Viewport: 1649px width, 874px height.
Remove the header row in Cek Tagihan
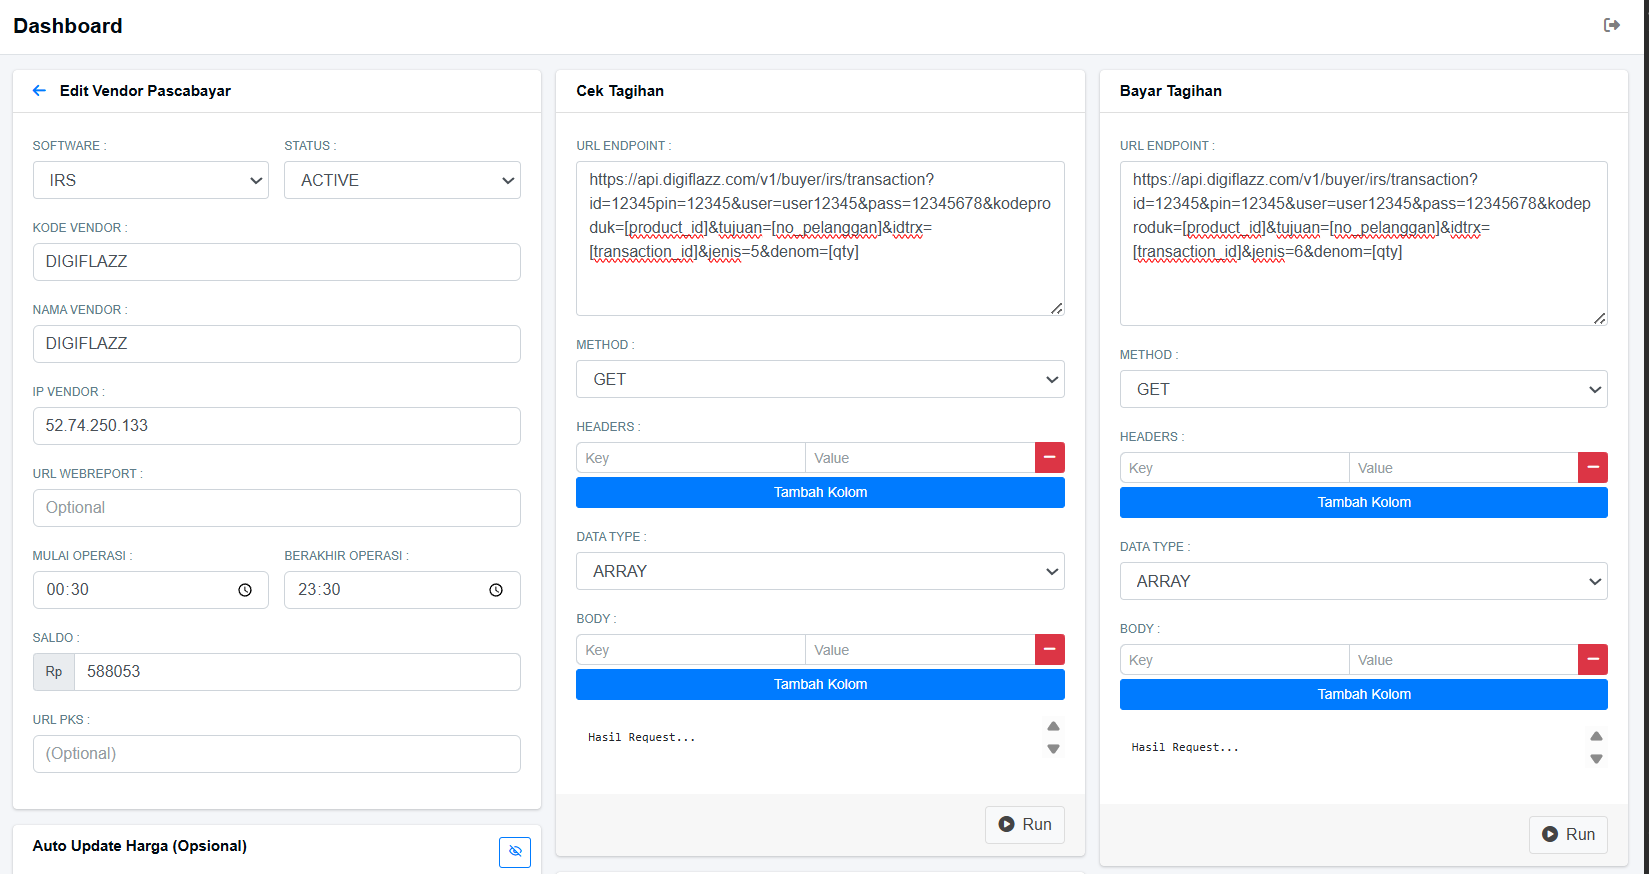1049,458
